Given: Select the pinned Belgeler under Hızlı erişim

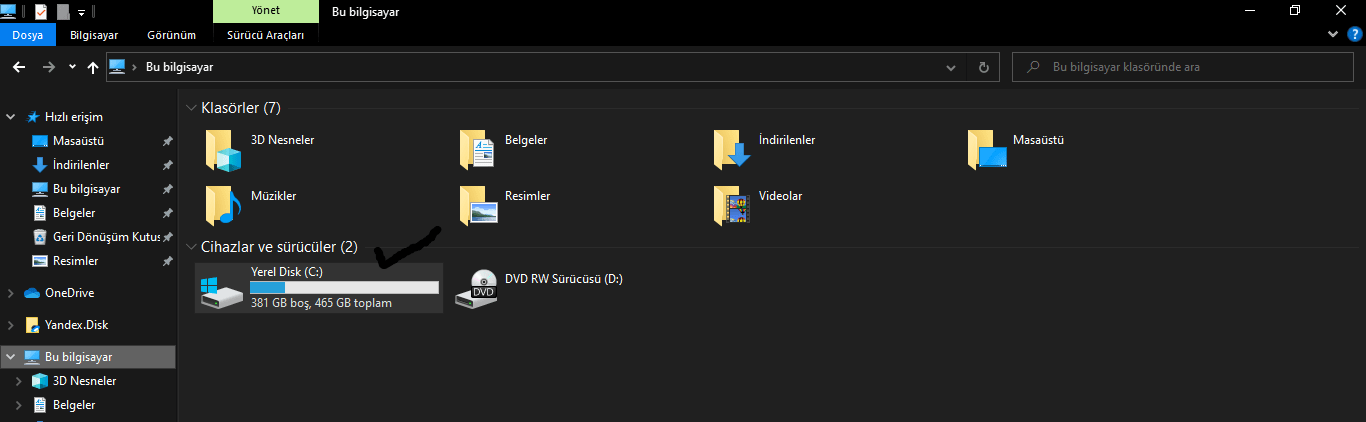Looking at the screenshot, I should 74,213.
